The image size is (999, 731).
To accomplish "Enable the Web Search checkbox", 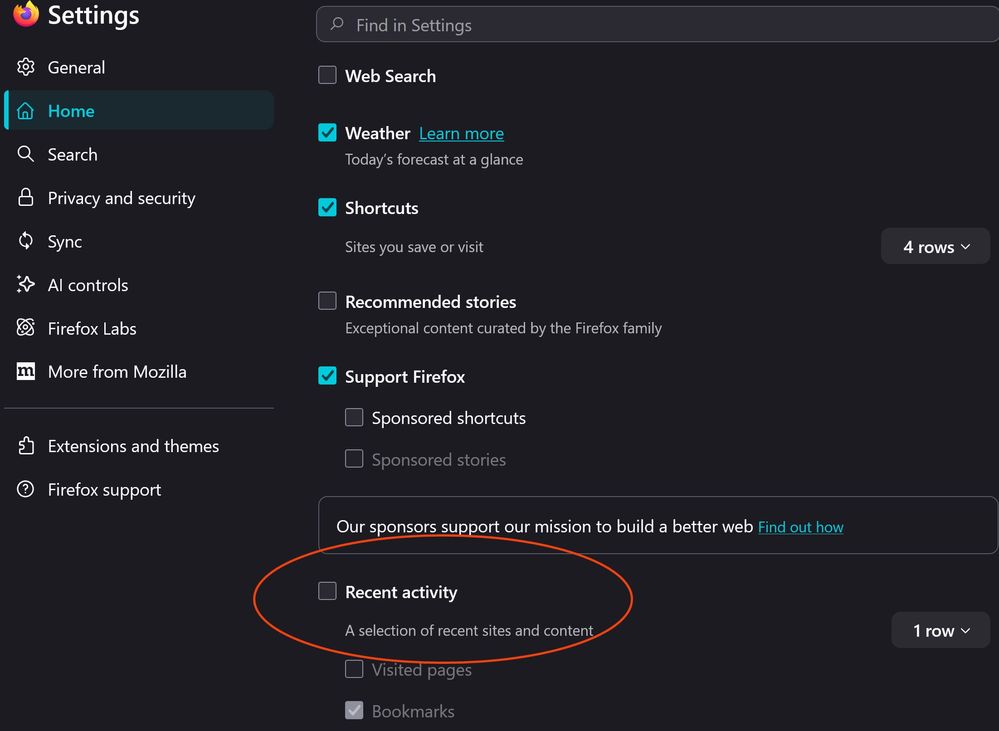I will [327, 75].
